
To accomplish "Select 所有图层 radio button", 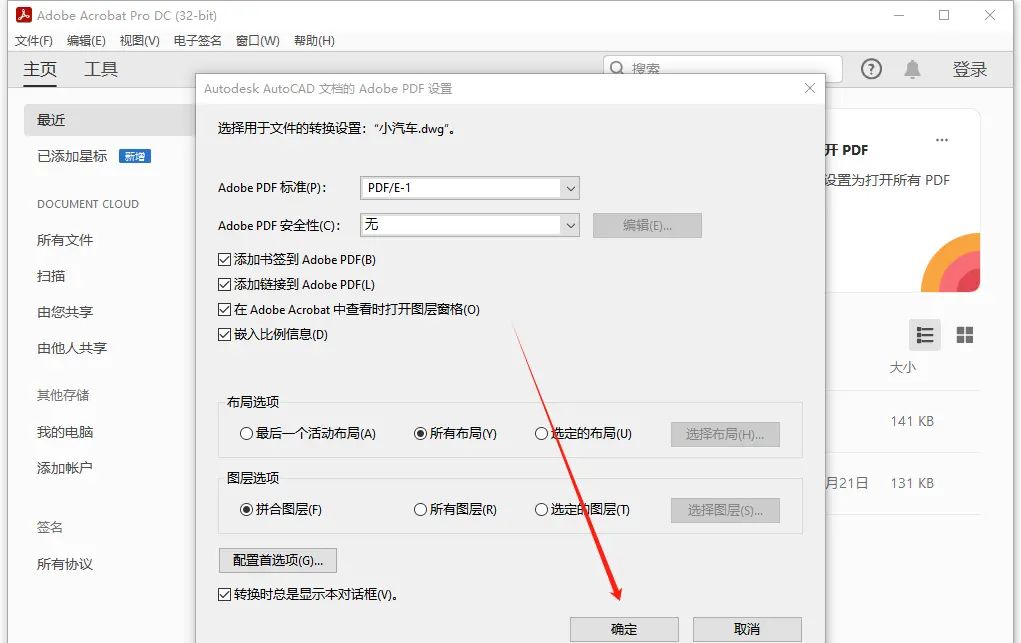I will click(x=421, y=509).
